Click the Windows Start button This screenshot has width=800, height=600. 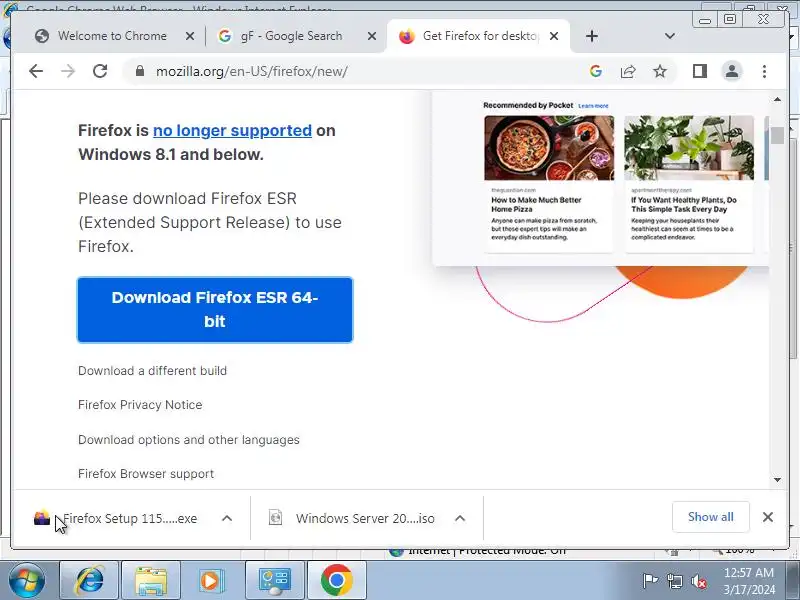click(x=27, y=580)
